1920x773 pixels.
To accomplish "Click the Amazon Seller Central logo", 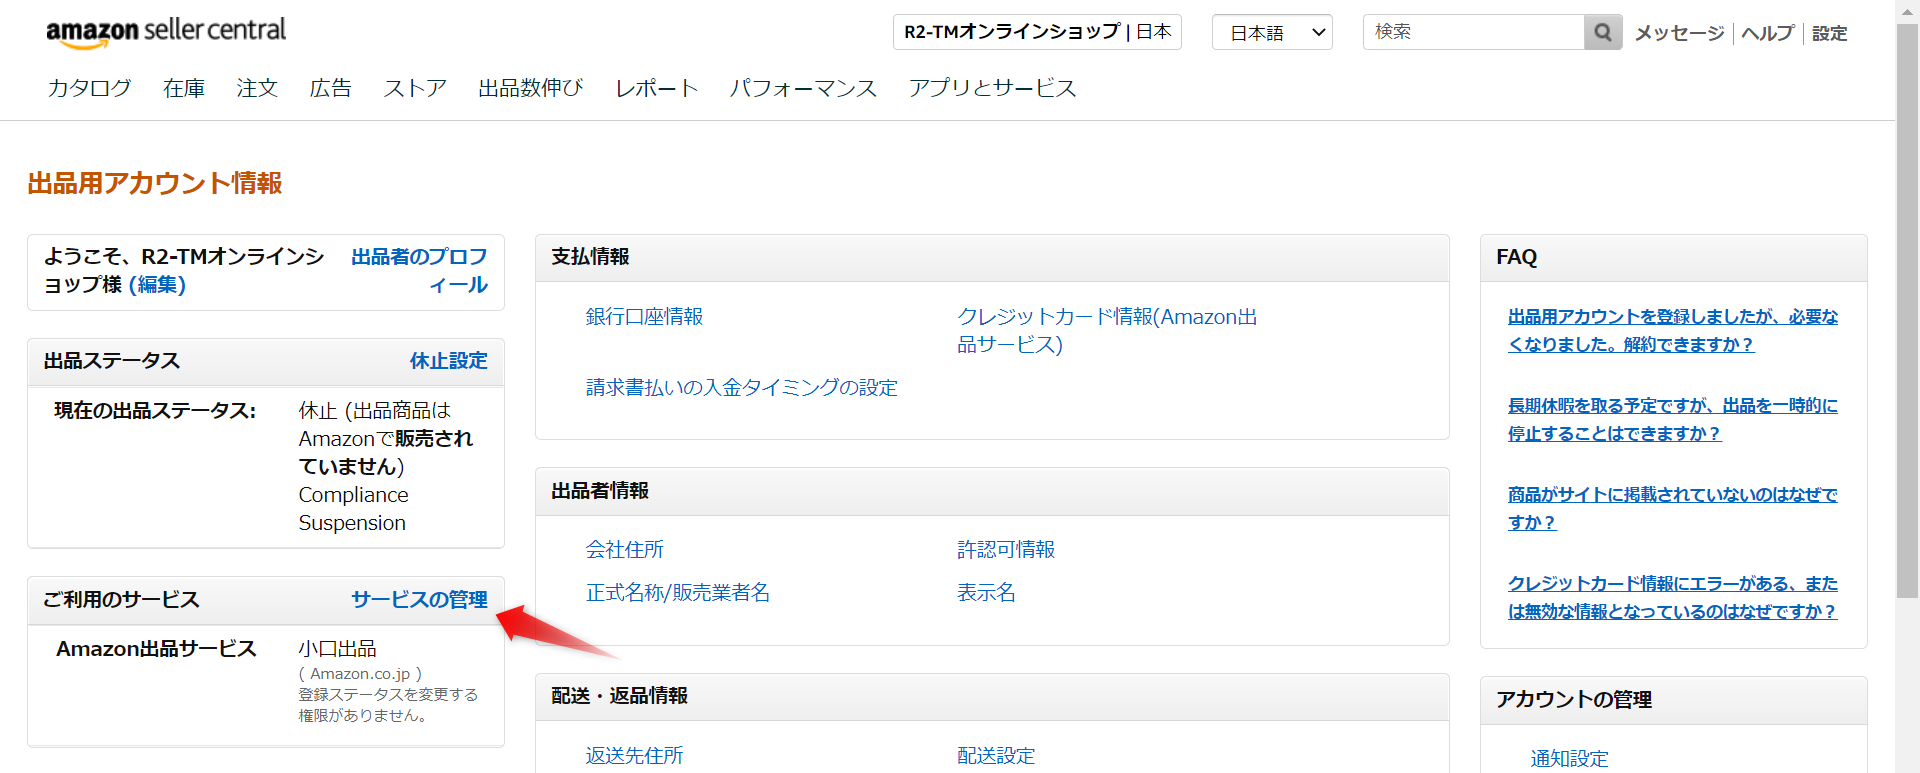I will point(166,32).
